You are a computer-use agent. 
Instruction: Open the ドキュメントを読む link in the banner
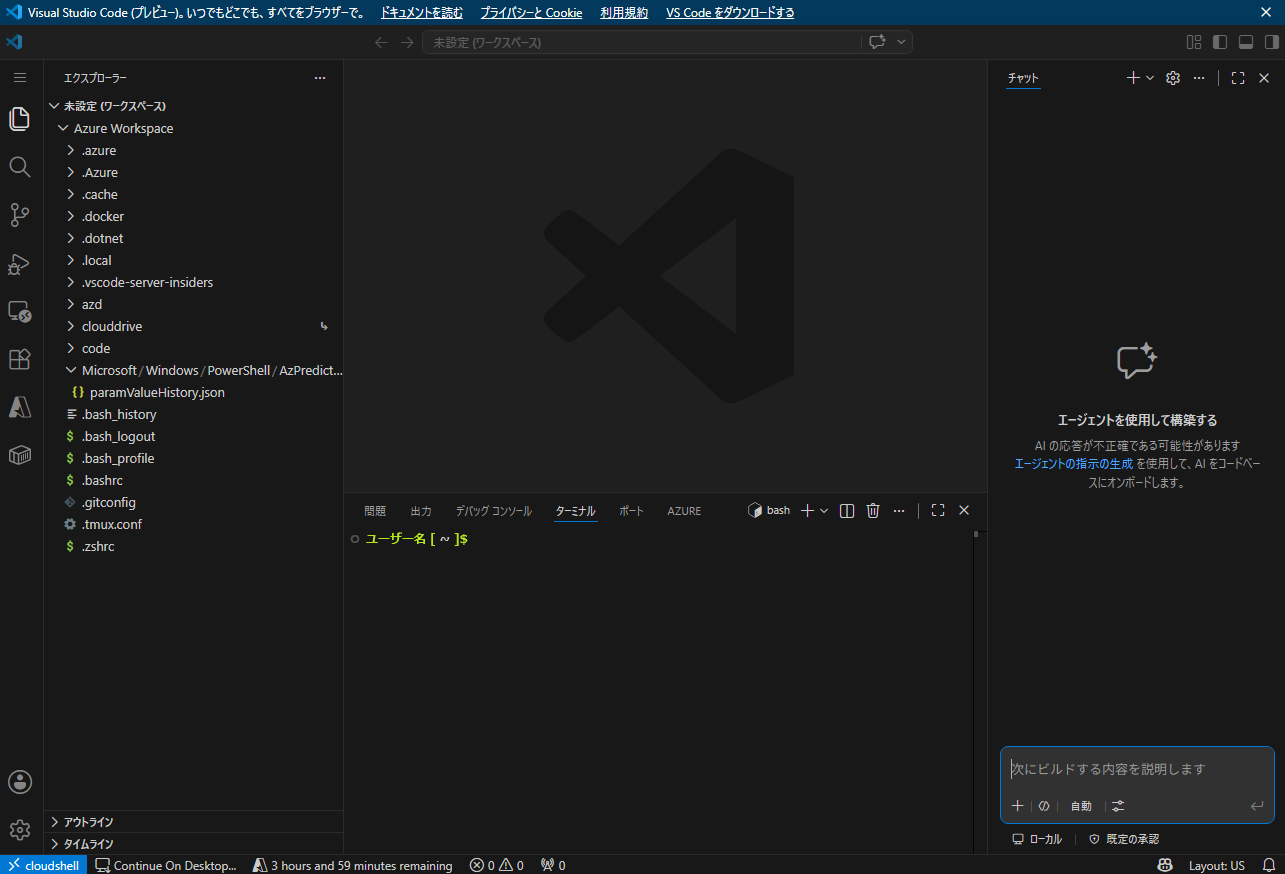[422, 13]
